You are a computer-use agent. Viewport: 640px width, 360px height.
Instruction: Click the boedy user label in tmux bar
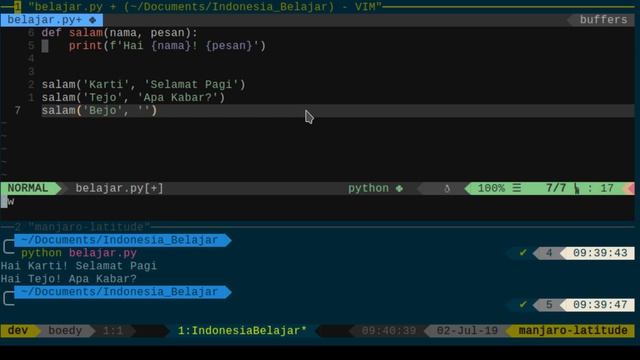[65, 331]
